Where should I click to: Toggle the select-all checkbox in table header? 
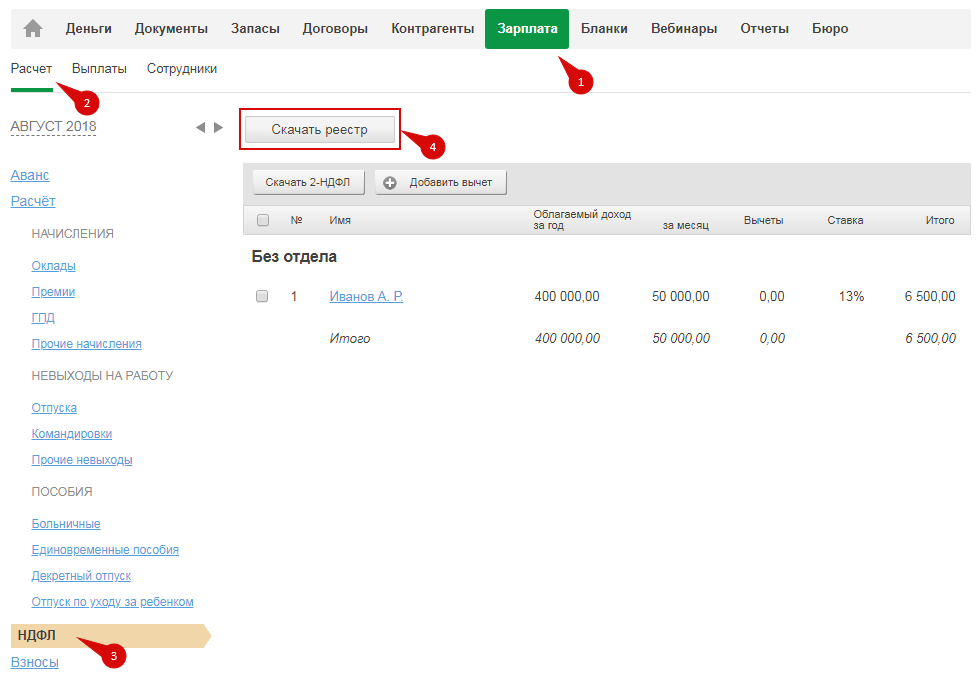tap(263, 220)
